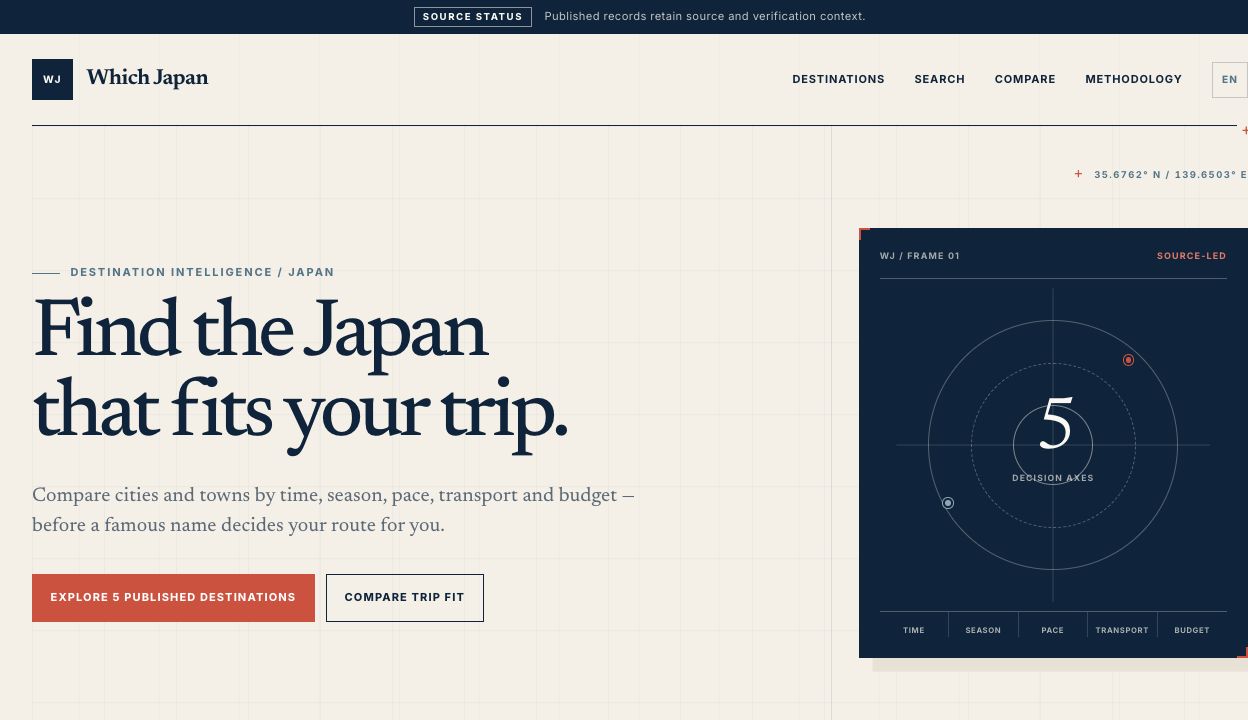This screenshot has height=720, width=1248.
Task: Click the white marker dot on radar
Action: coord(948,503)
